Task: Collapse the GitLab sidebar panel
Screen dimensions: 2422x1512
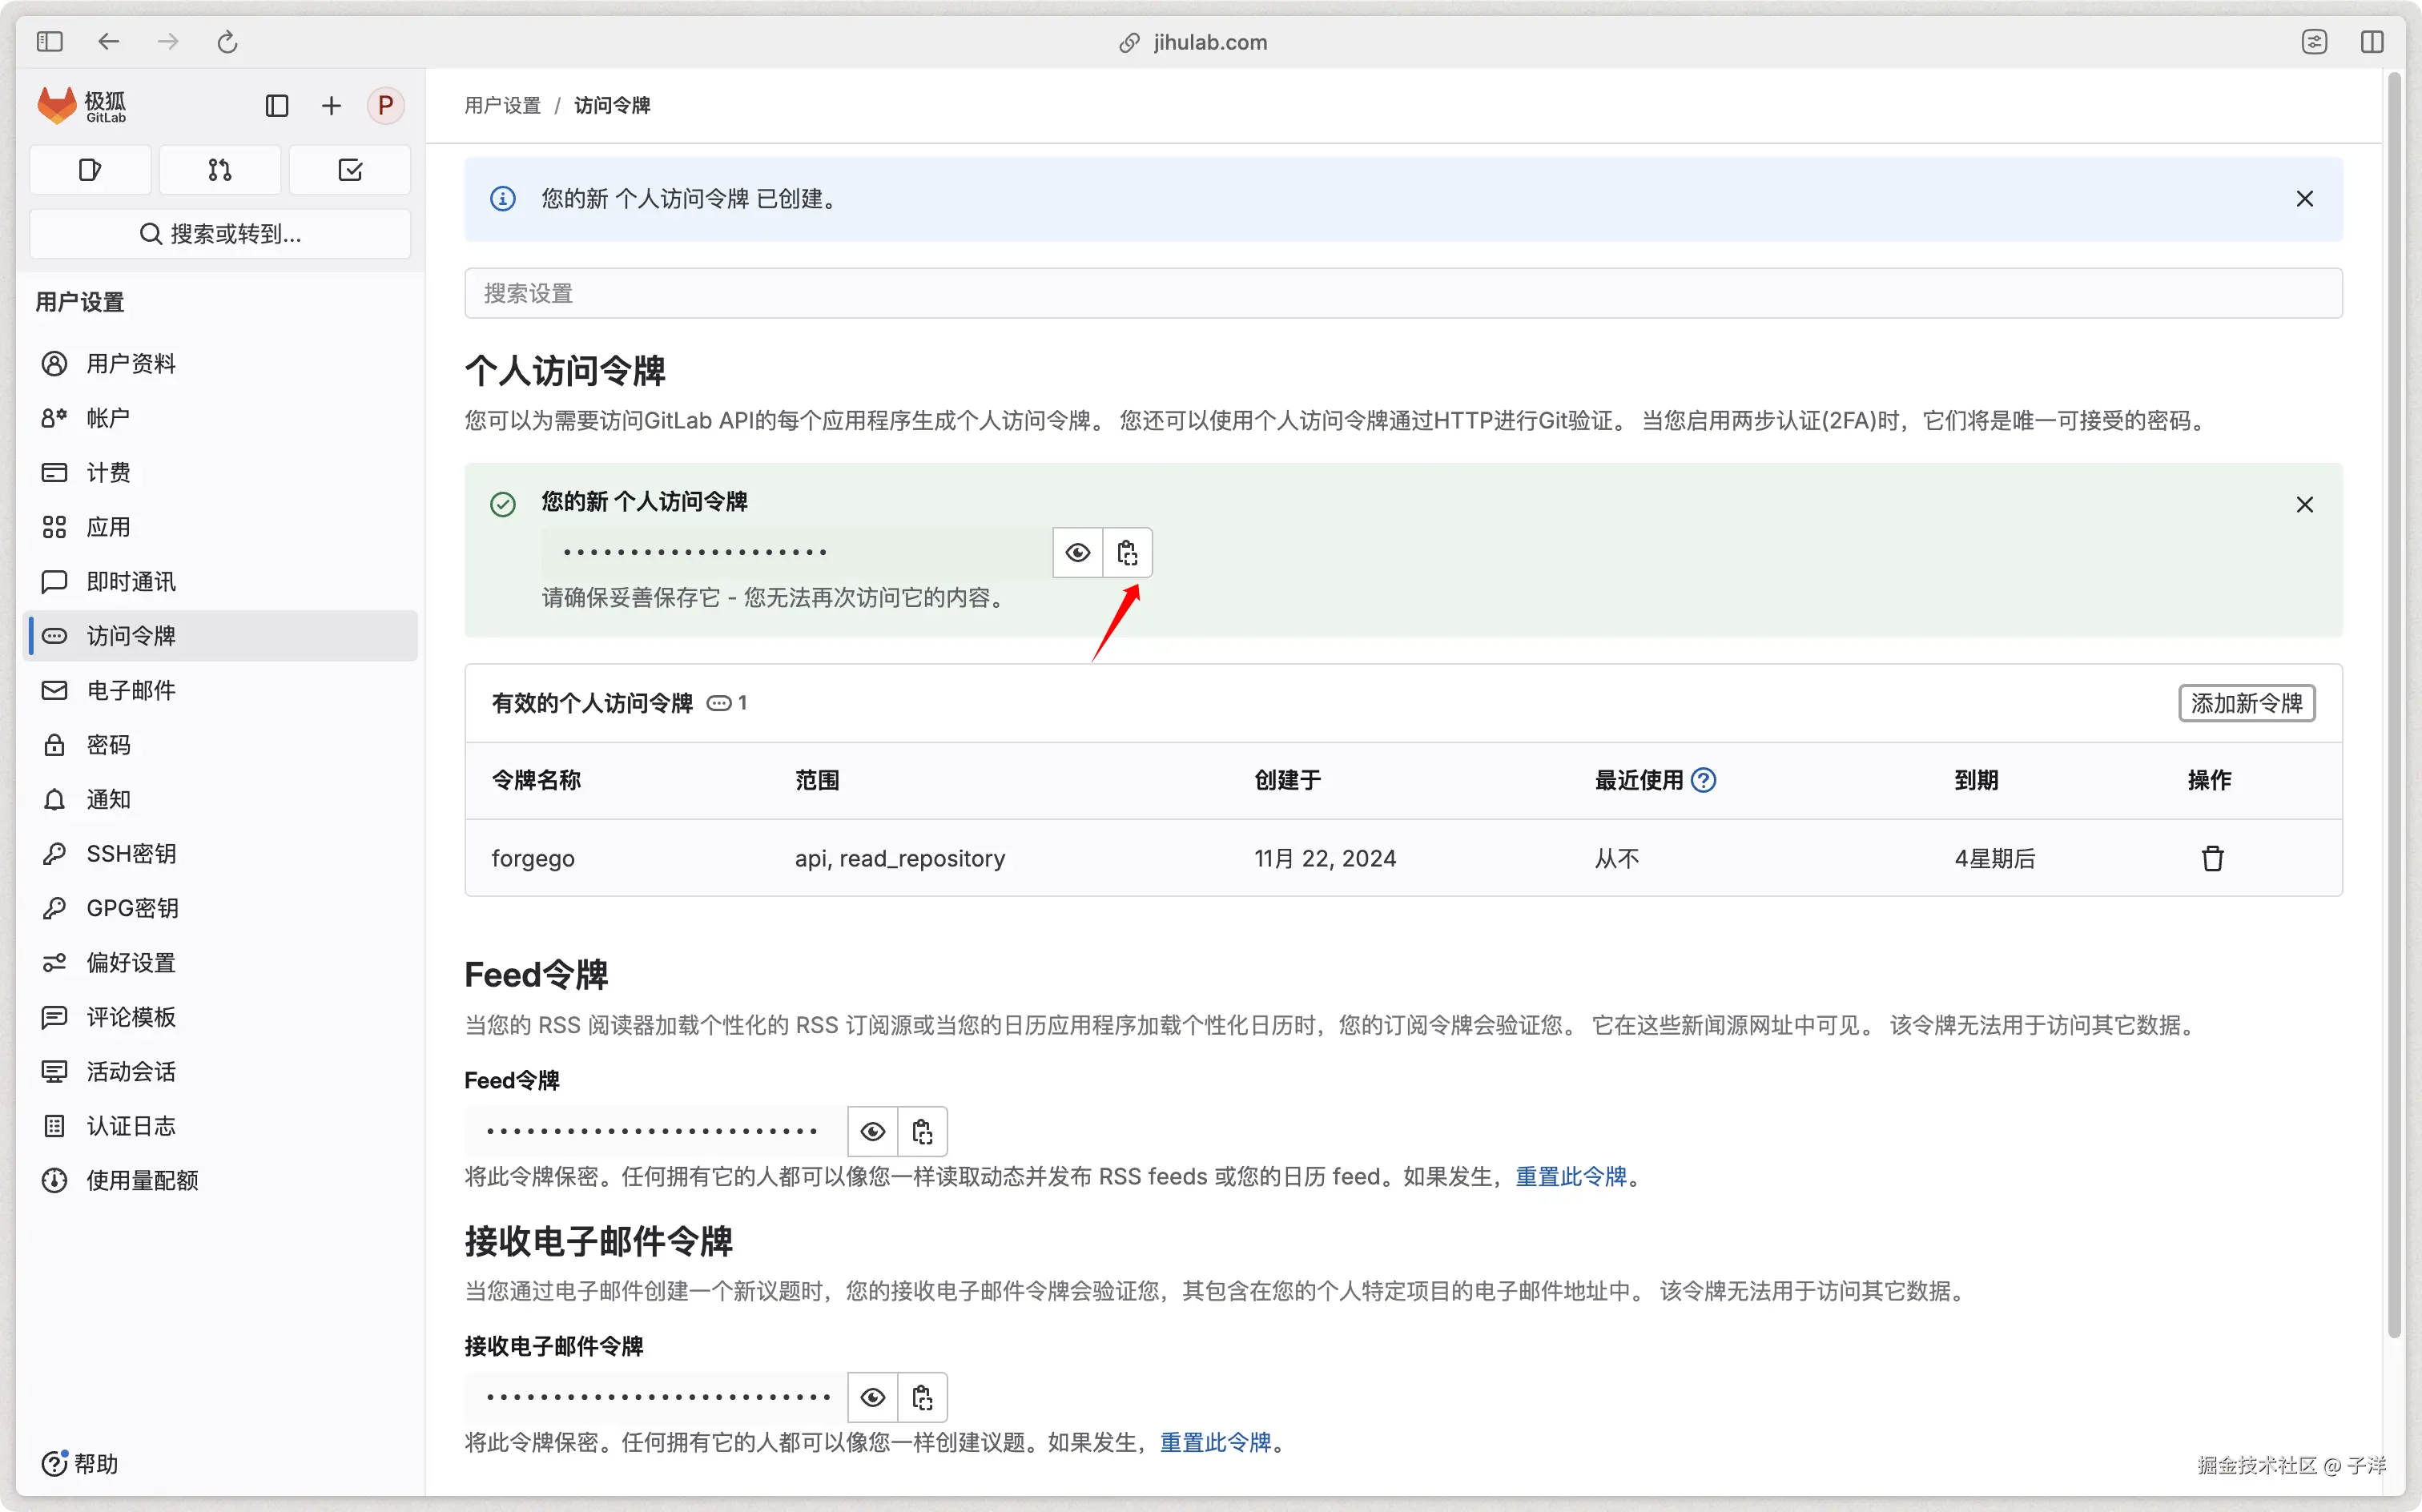Action: coord(277,106)
